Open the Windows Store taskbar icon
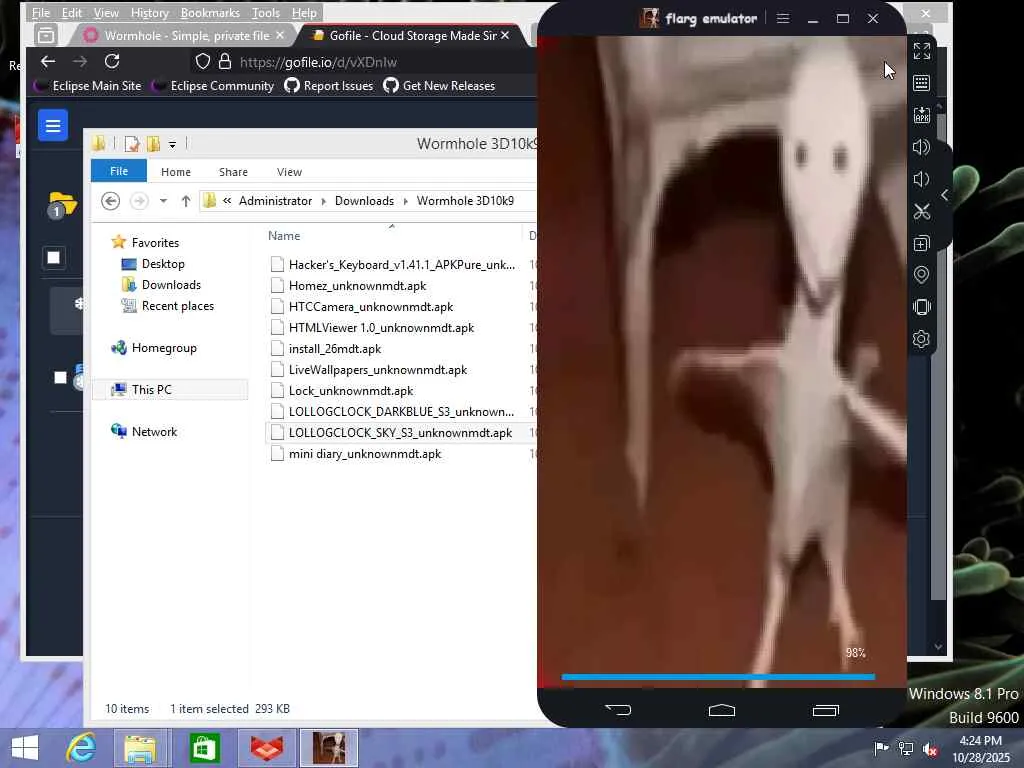Viewport: 1024px width, 768px height. click(204, 748)
